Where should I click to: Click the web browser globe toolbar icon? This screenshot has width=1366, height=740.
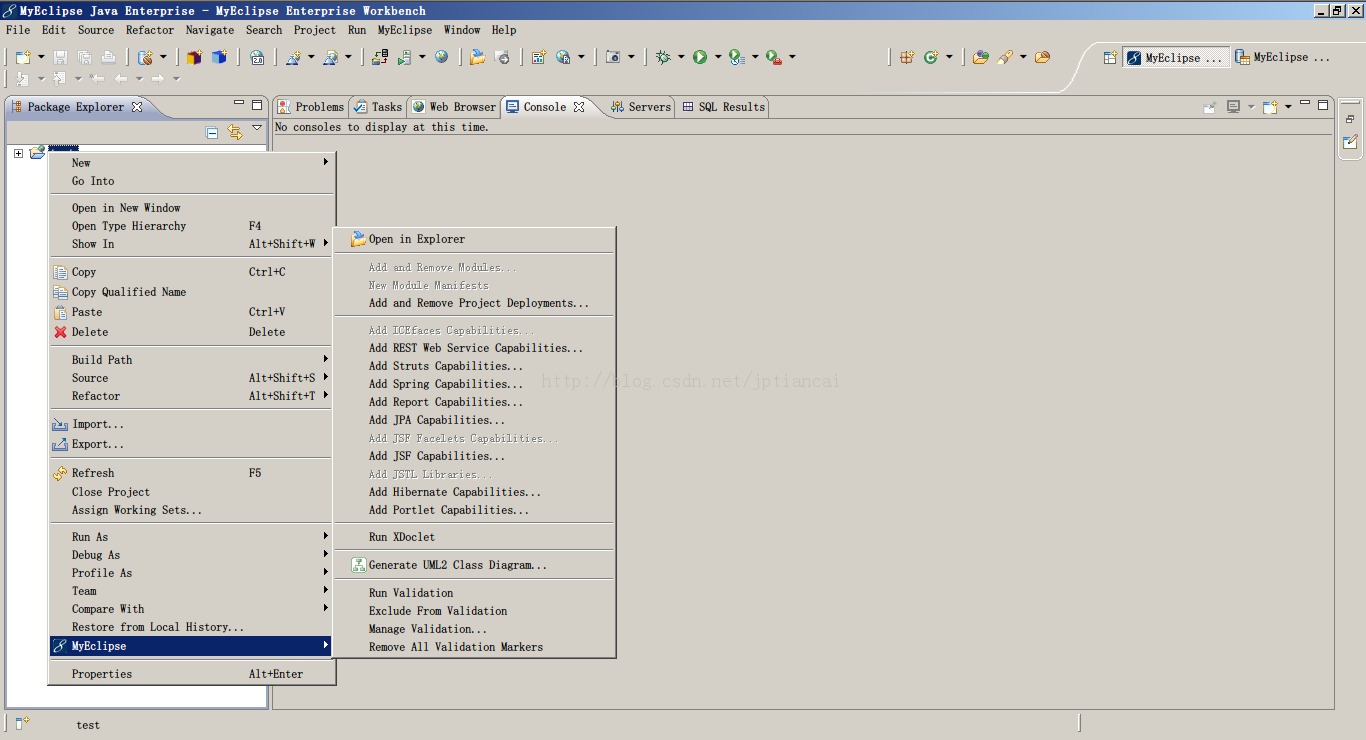441,57
